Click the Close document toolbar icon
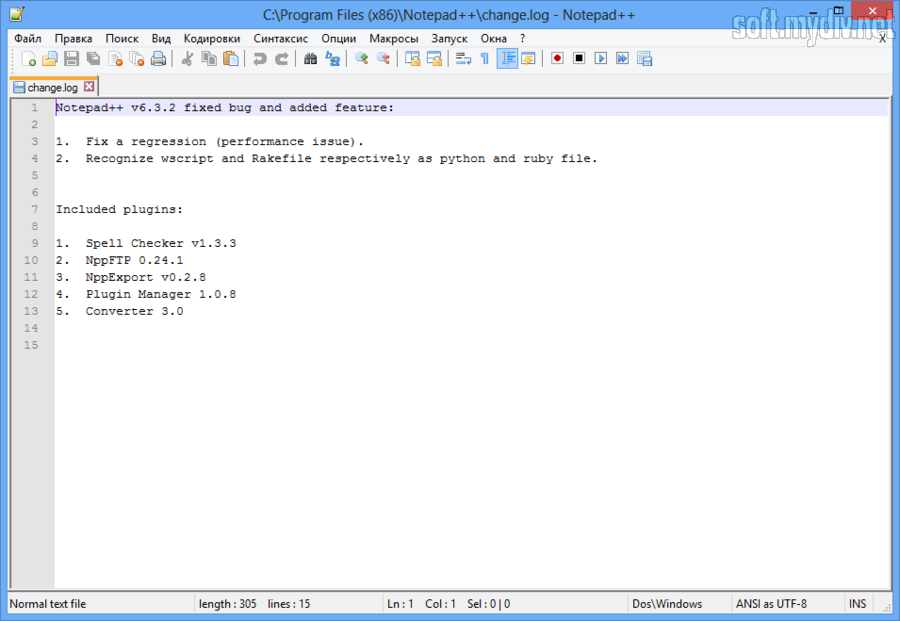The height and width of the screenshot is (621, 900). (115, 59)
